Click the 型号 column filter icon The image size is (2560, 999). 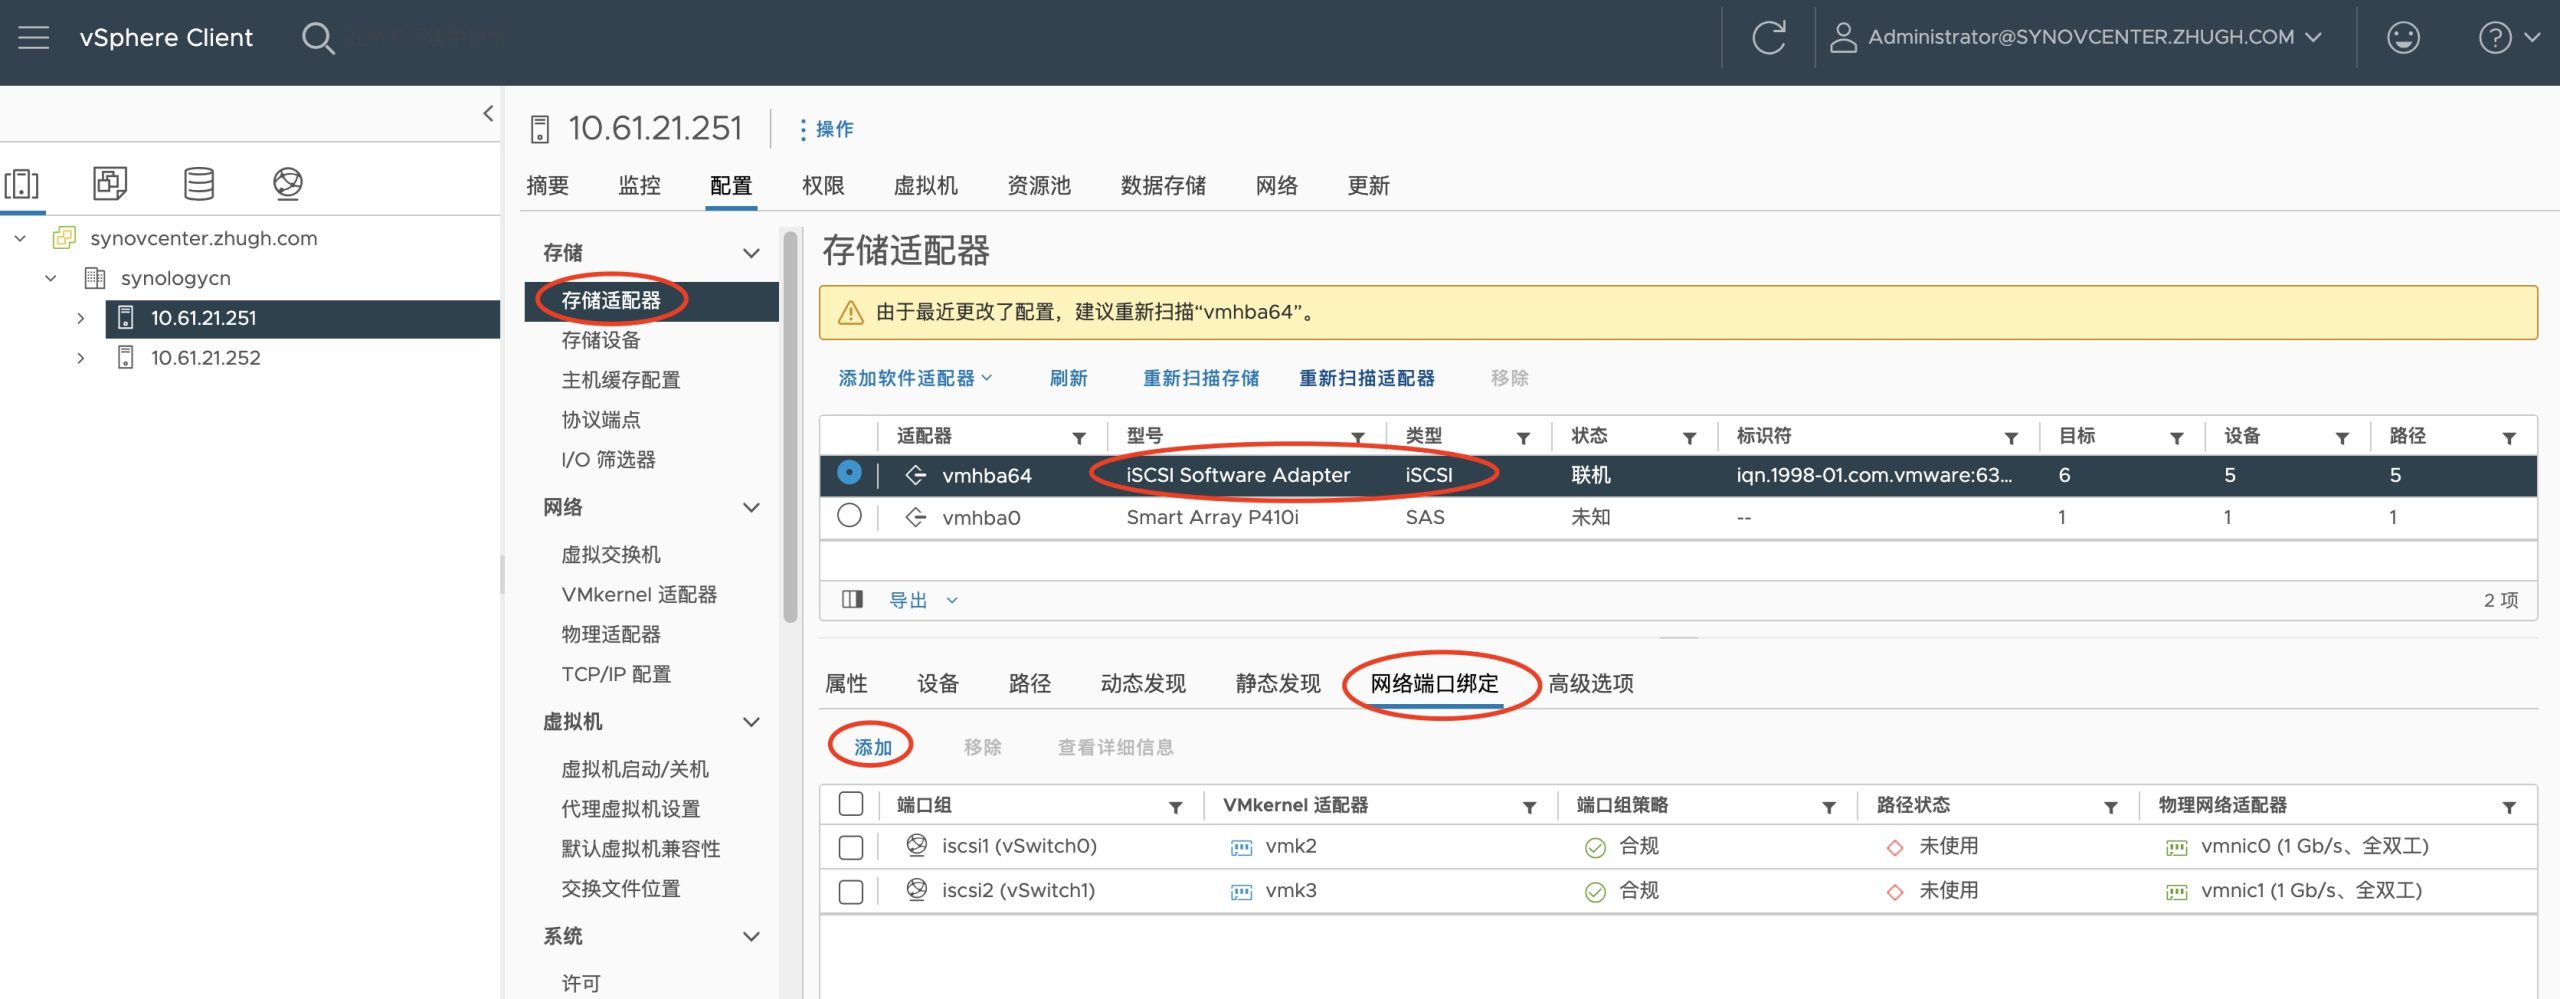point(1358,438)
